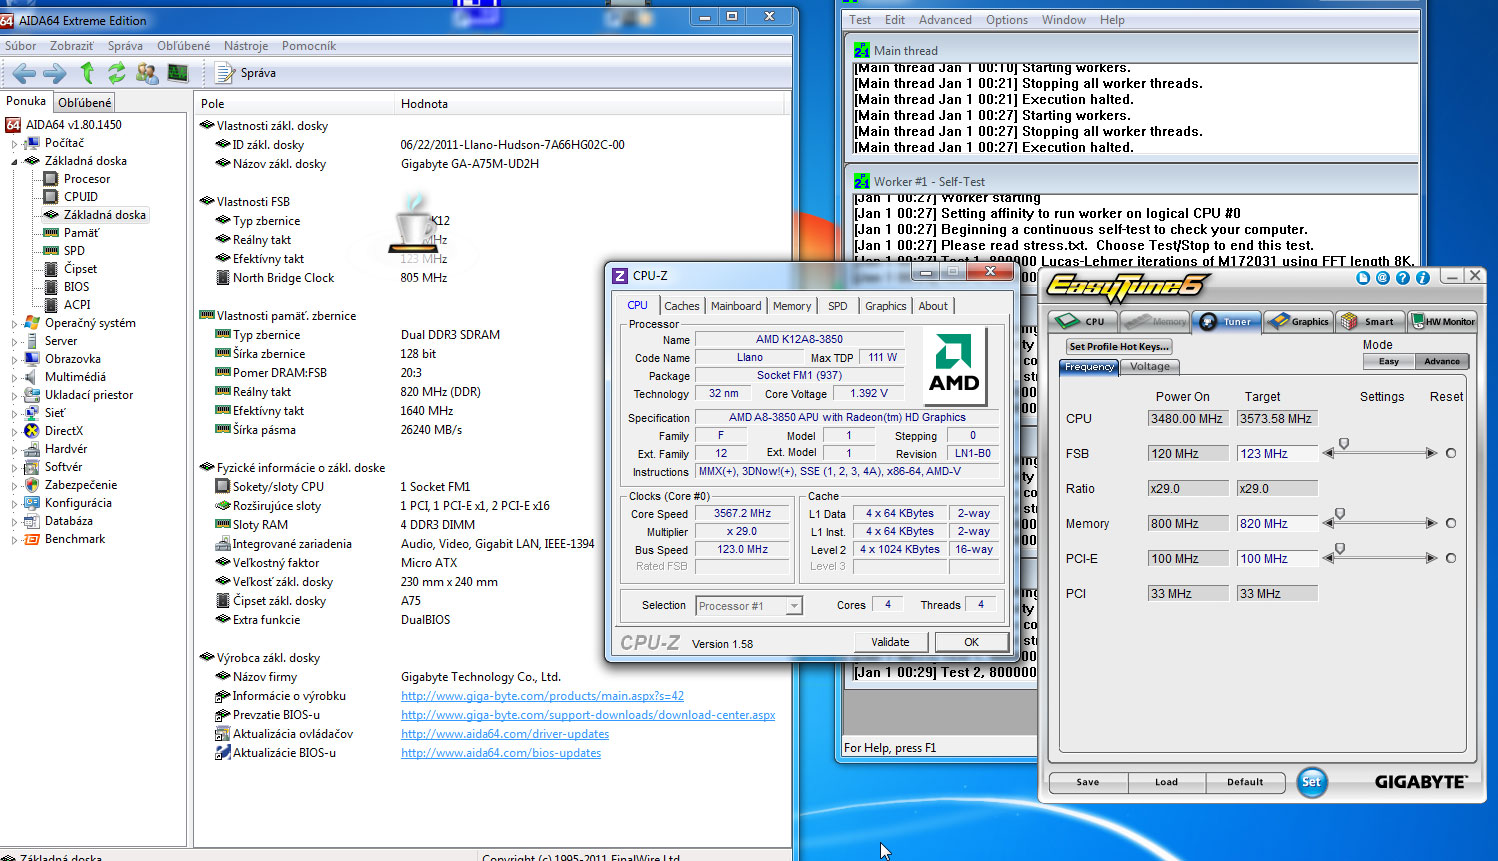Open the giga-byte.com products link
The height and width of the screenshot is (861, 1498).
pos(542,696)
